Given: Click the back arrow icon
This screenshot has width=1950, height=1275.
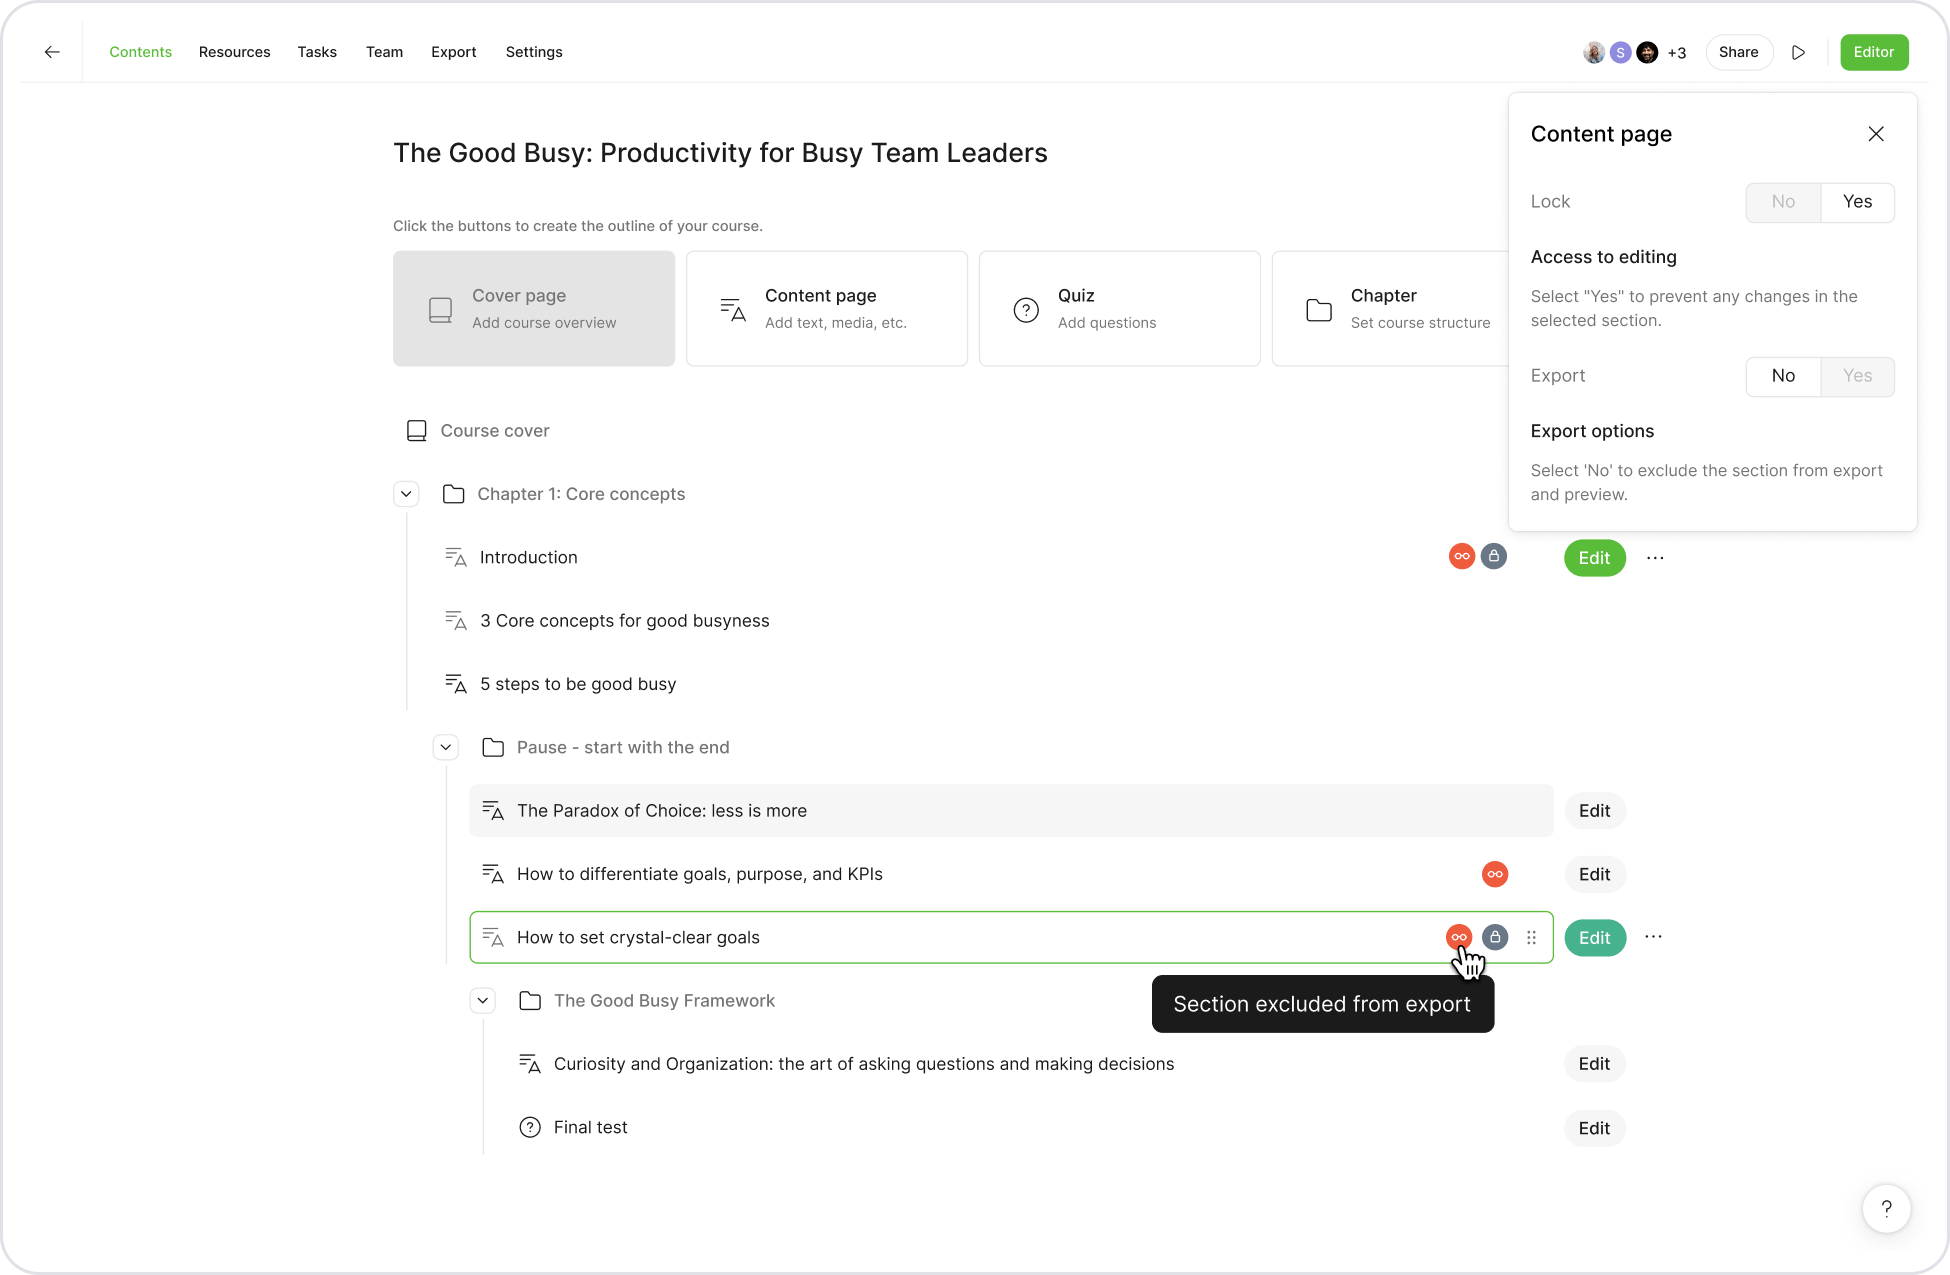Looking at the screenshot, I should coord(52,52).
